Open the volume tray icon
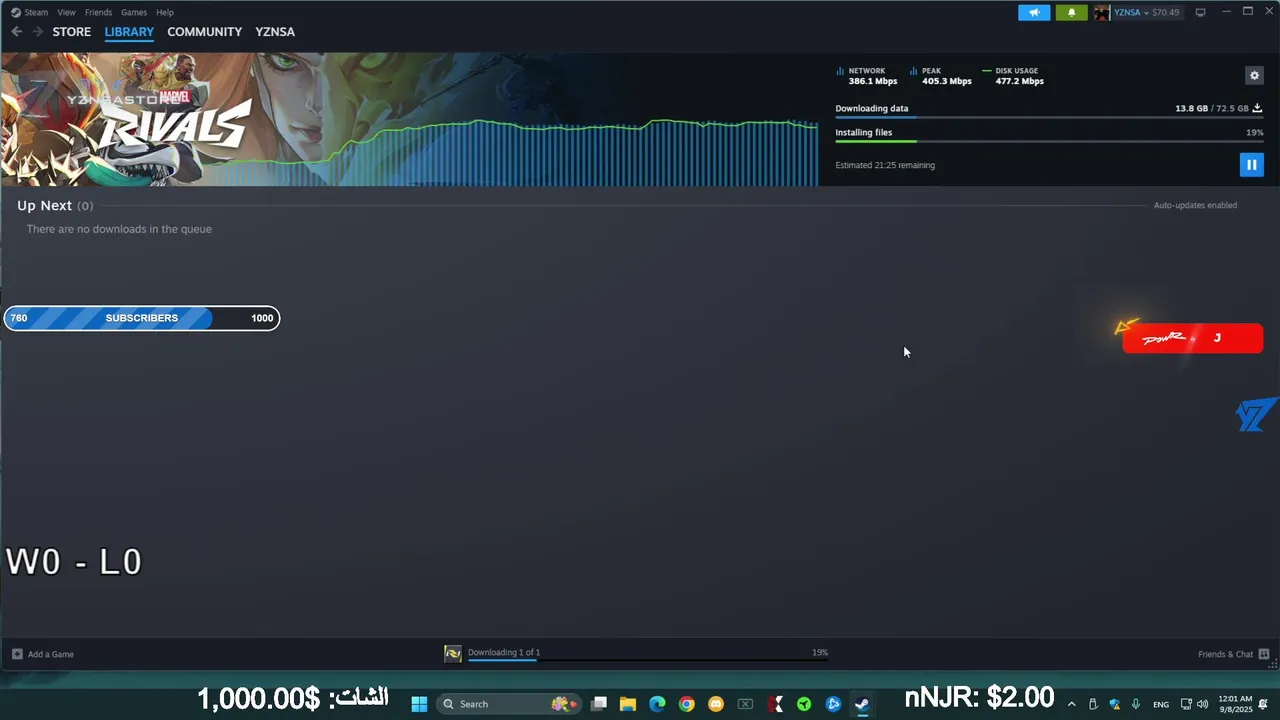 [x=1202, y=704]
